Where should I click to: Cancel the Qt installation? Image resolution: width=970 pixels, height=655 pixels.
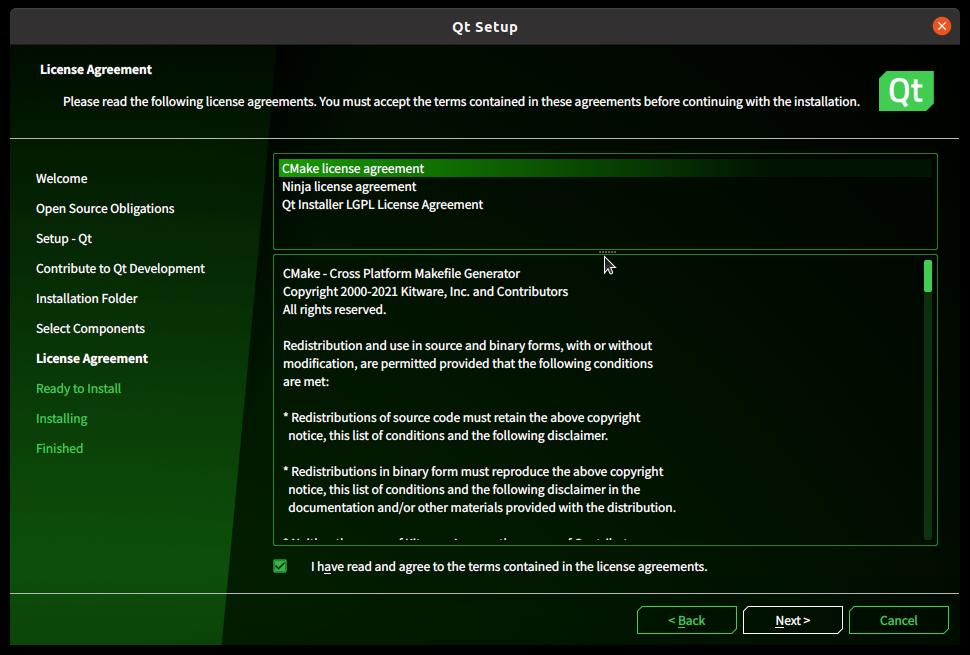898,620
